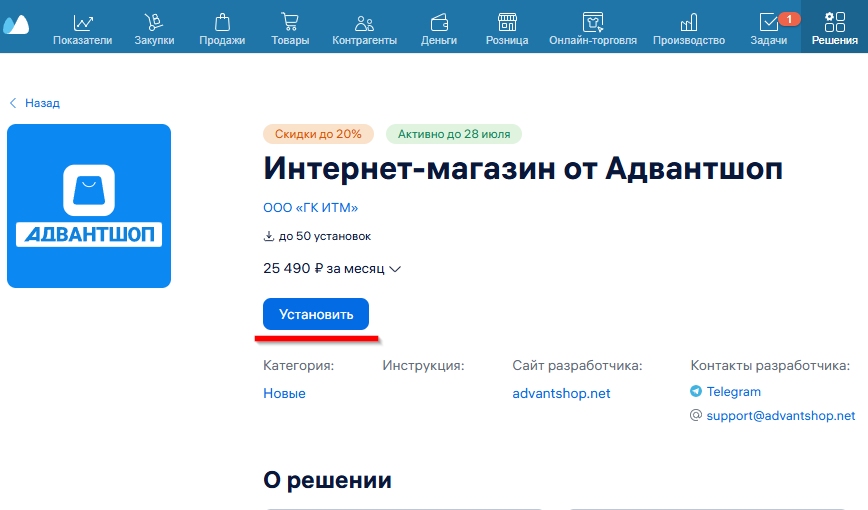Open the Товары cart icon
Screen dimensions: 868x510
coord(290,22)
